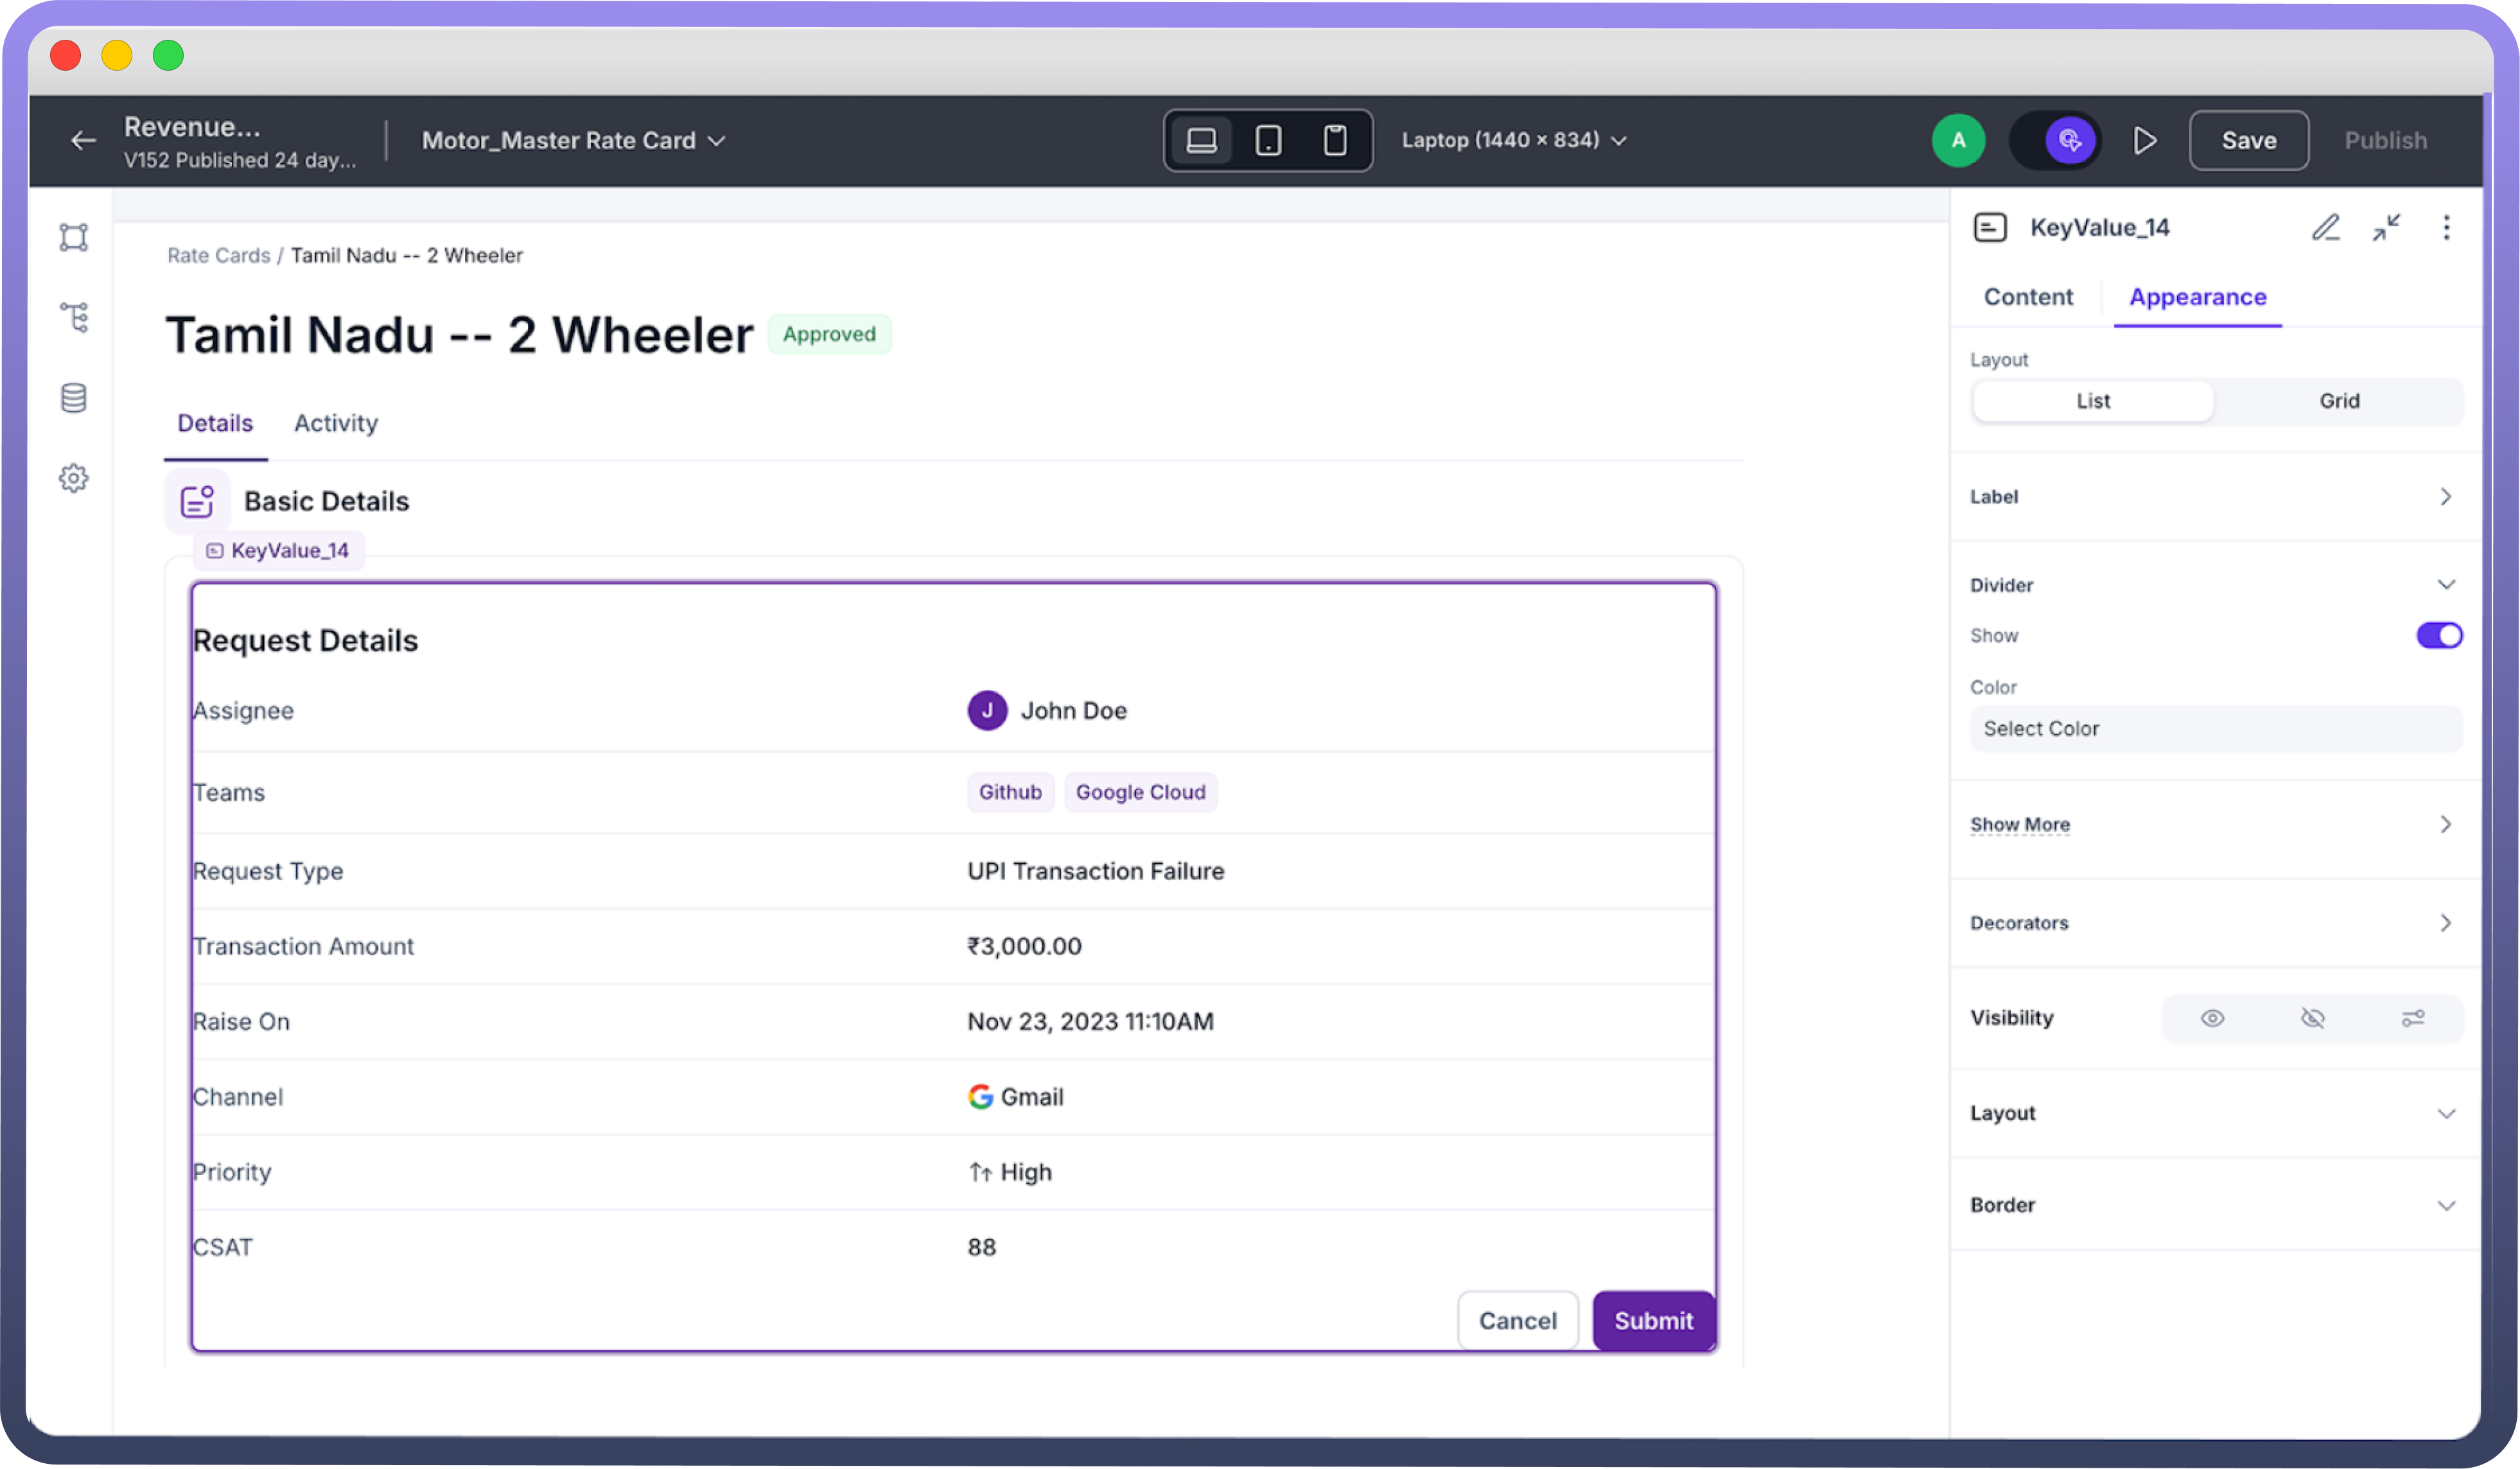Open the settings gear in sidebar

coord(74,478)
